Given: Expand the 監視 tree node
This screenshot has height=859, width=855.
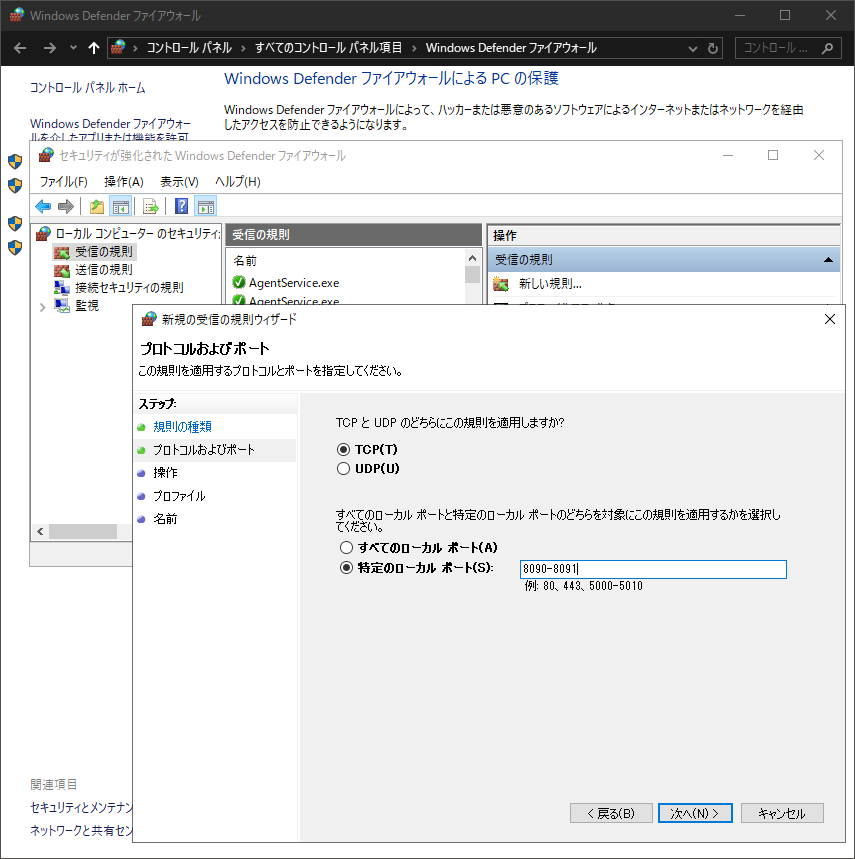Looking at the screenshot, I should 43,305.
